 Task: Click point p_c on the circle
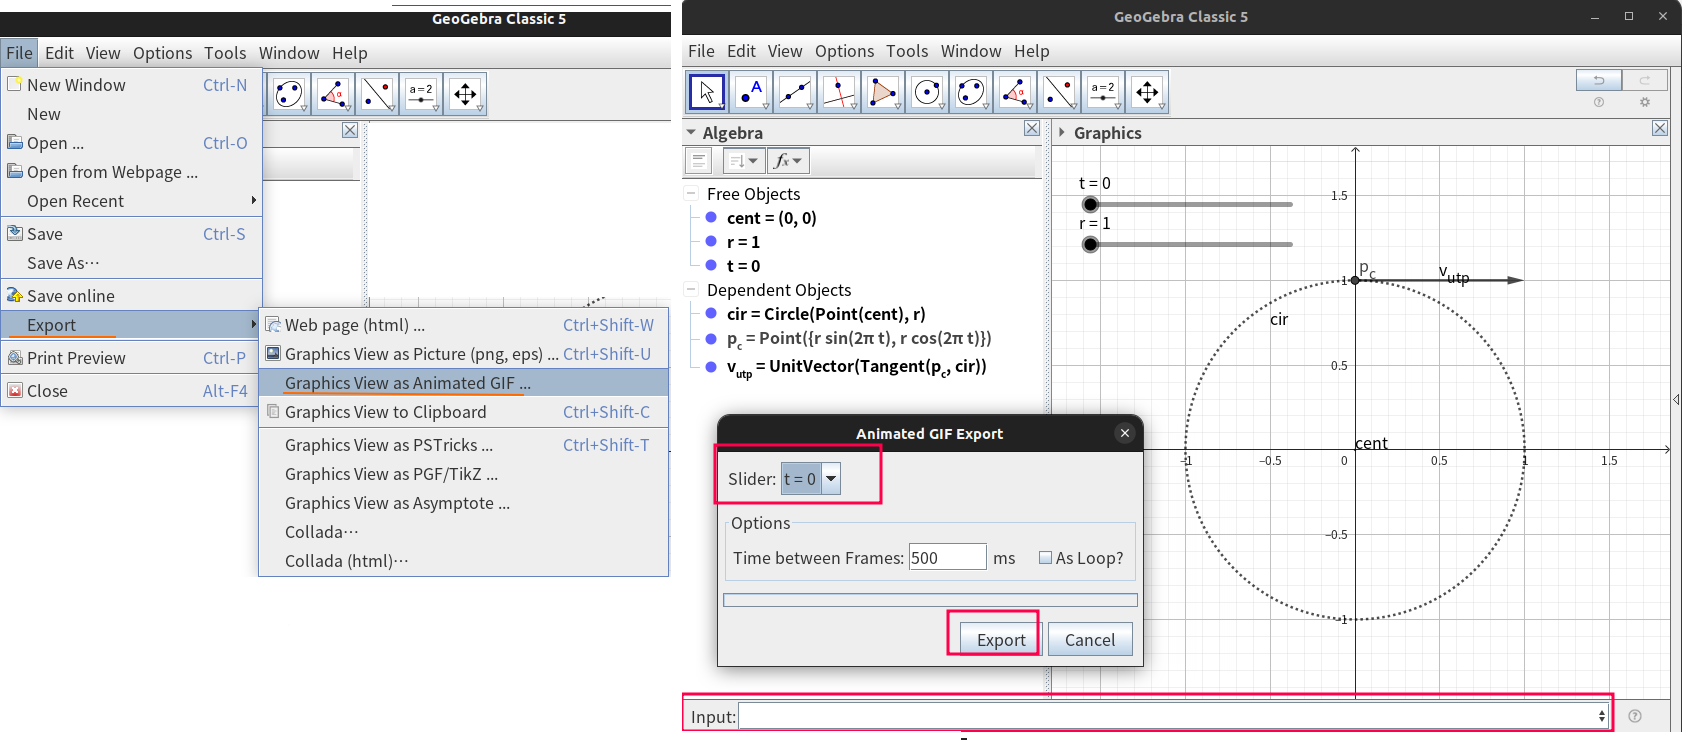click(x=1355, y=280)
